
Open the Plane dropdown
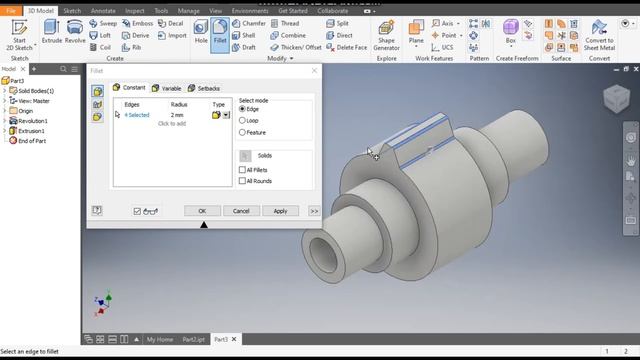tap(416, 47)
